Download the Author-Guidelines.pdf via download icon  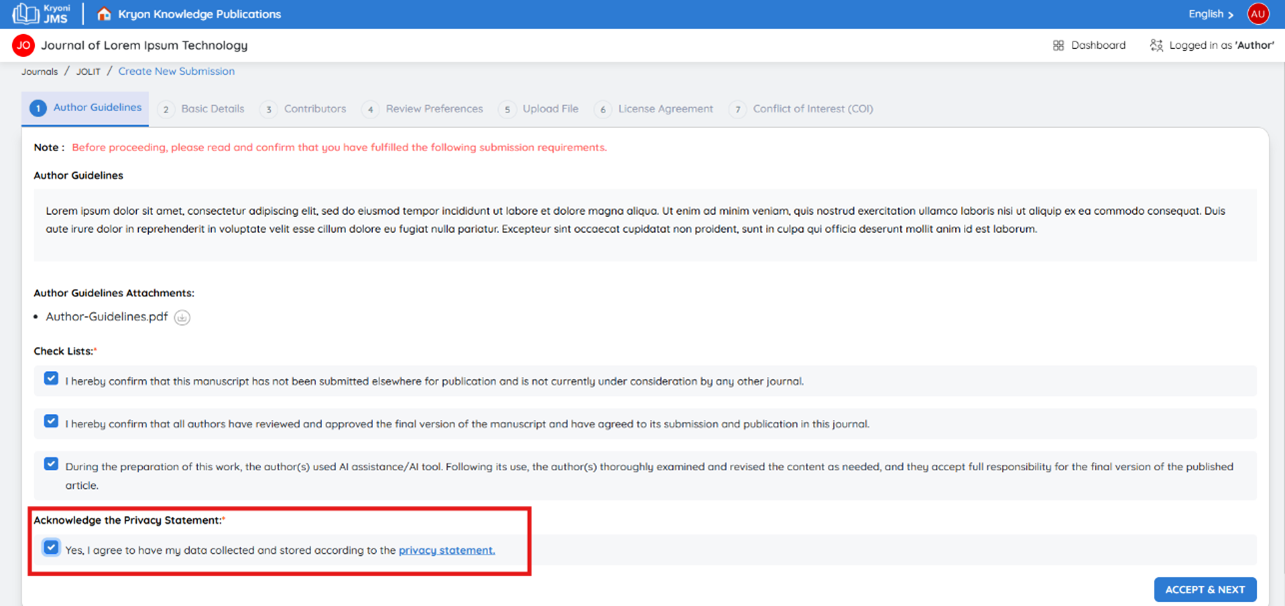coord(182,317)
